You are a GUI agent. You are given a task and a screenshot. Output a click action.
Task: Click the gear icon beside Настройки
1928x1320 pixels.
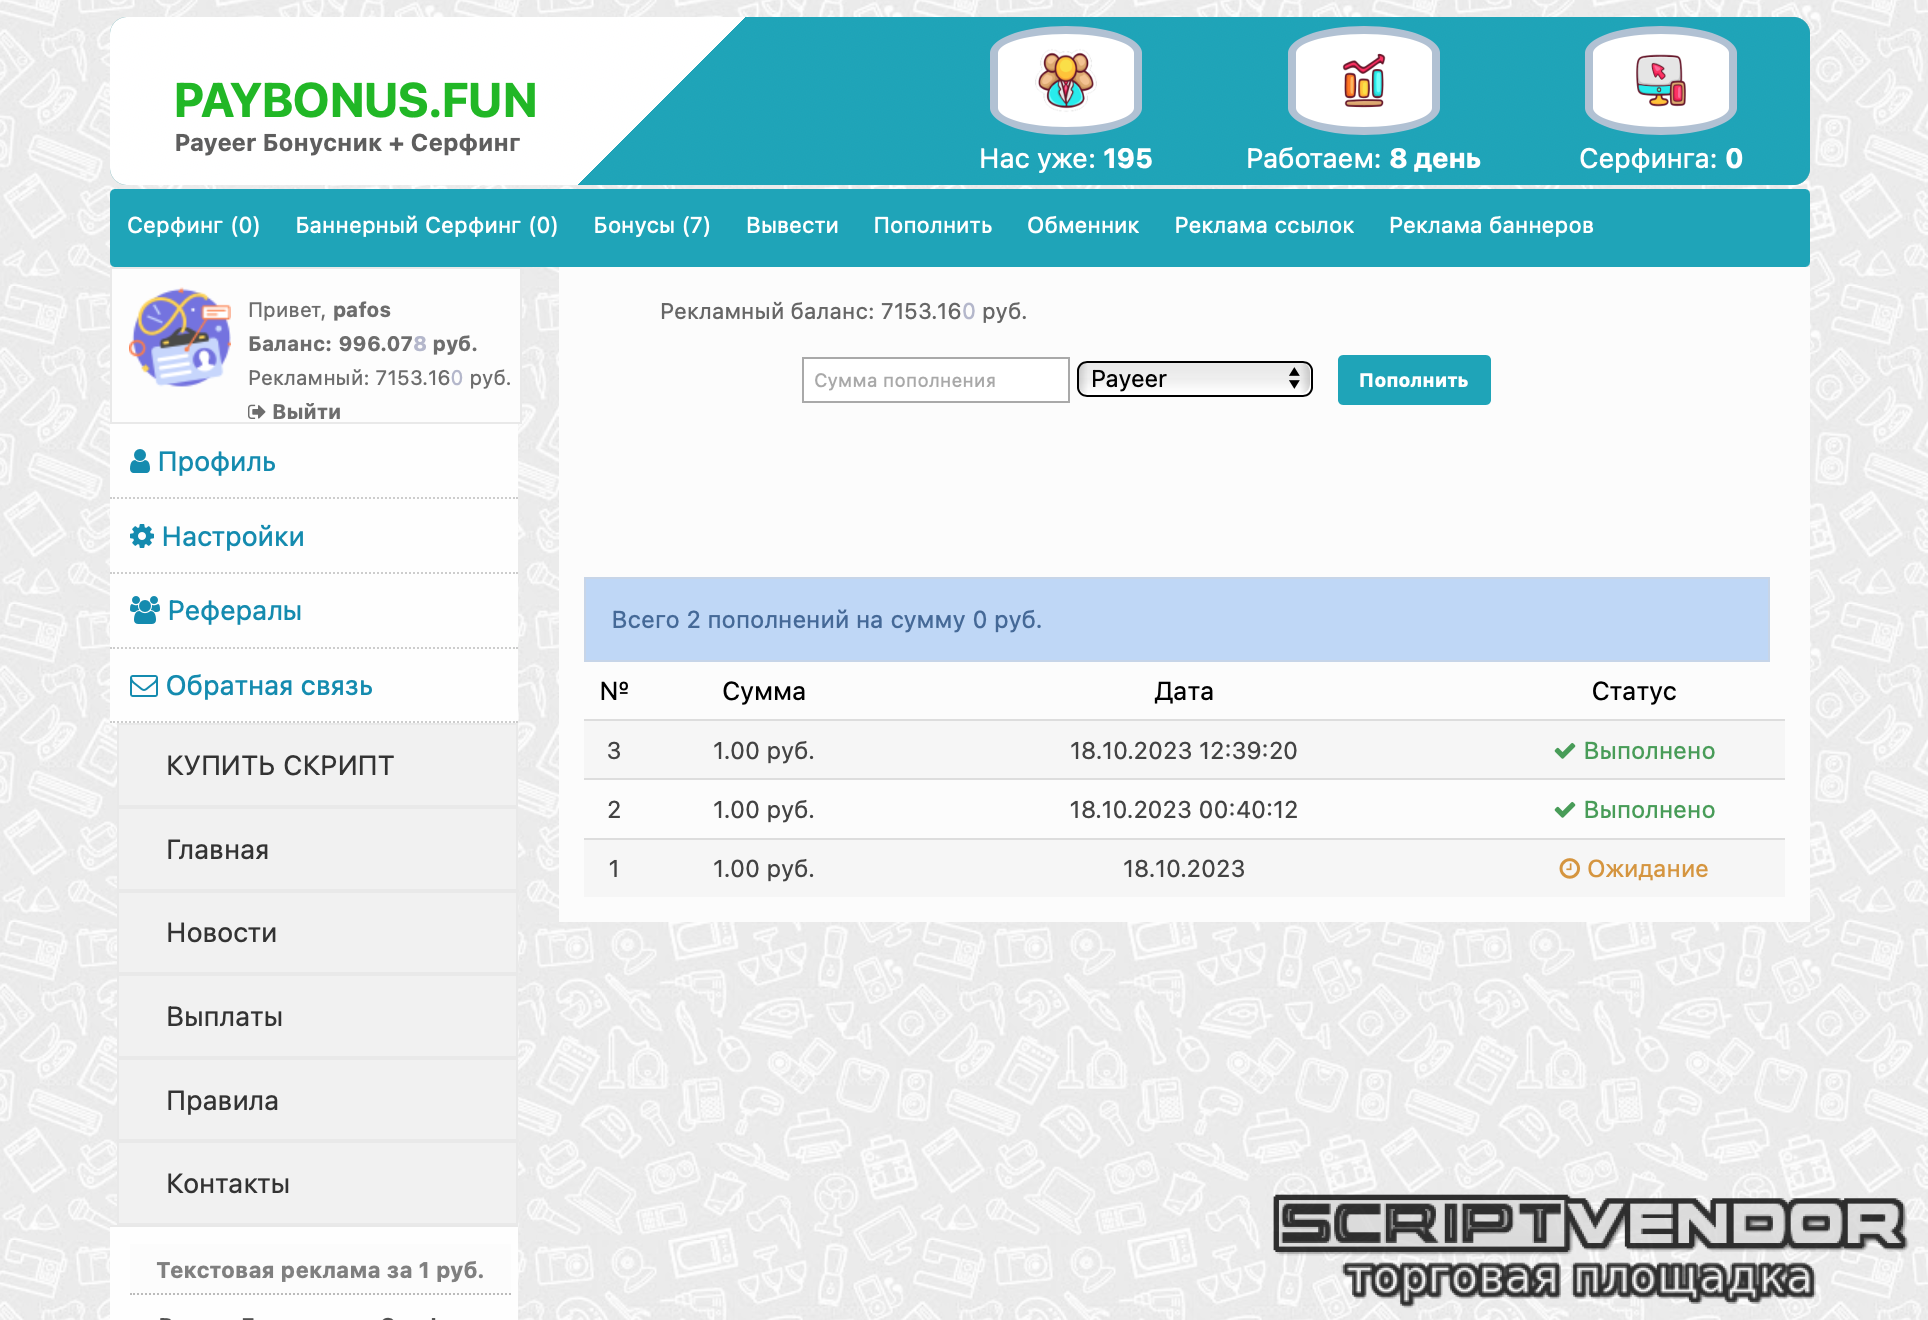click(x=142, y=536)
